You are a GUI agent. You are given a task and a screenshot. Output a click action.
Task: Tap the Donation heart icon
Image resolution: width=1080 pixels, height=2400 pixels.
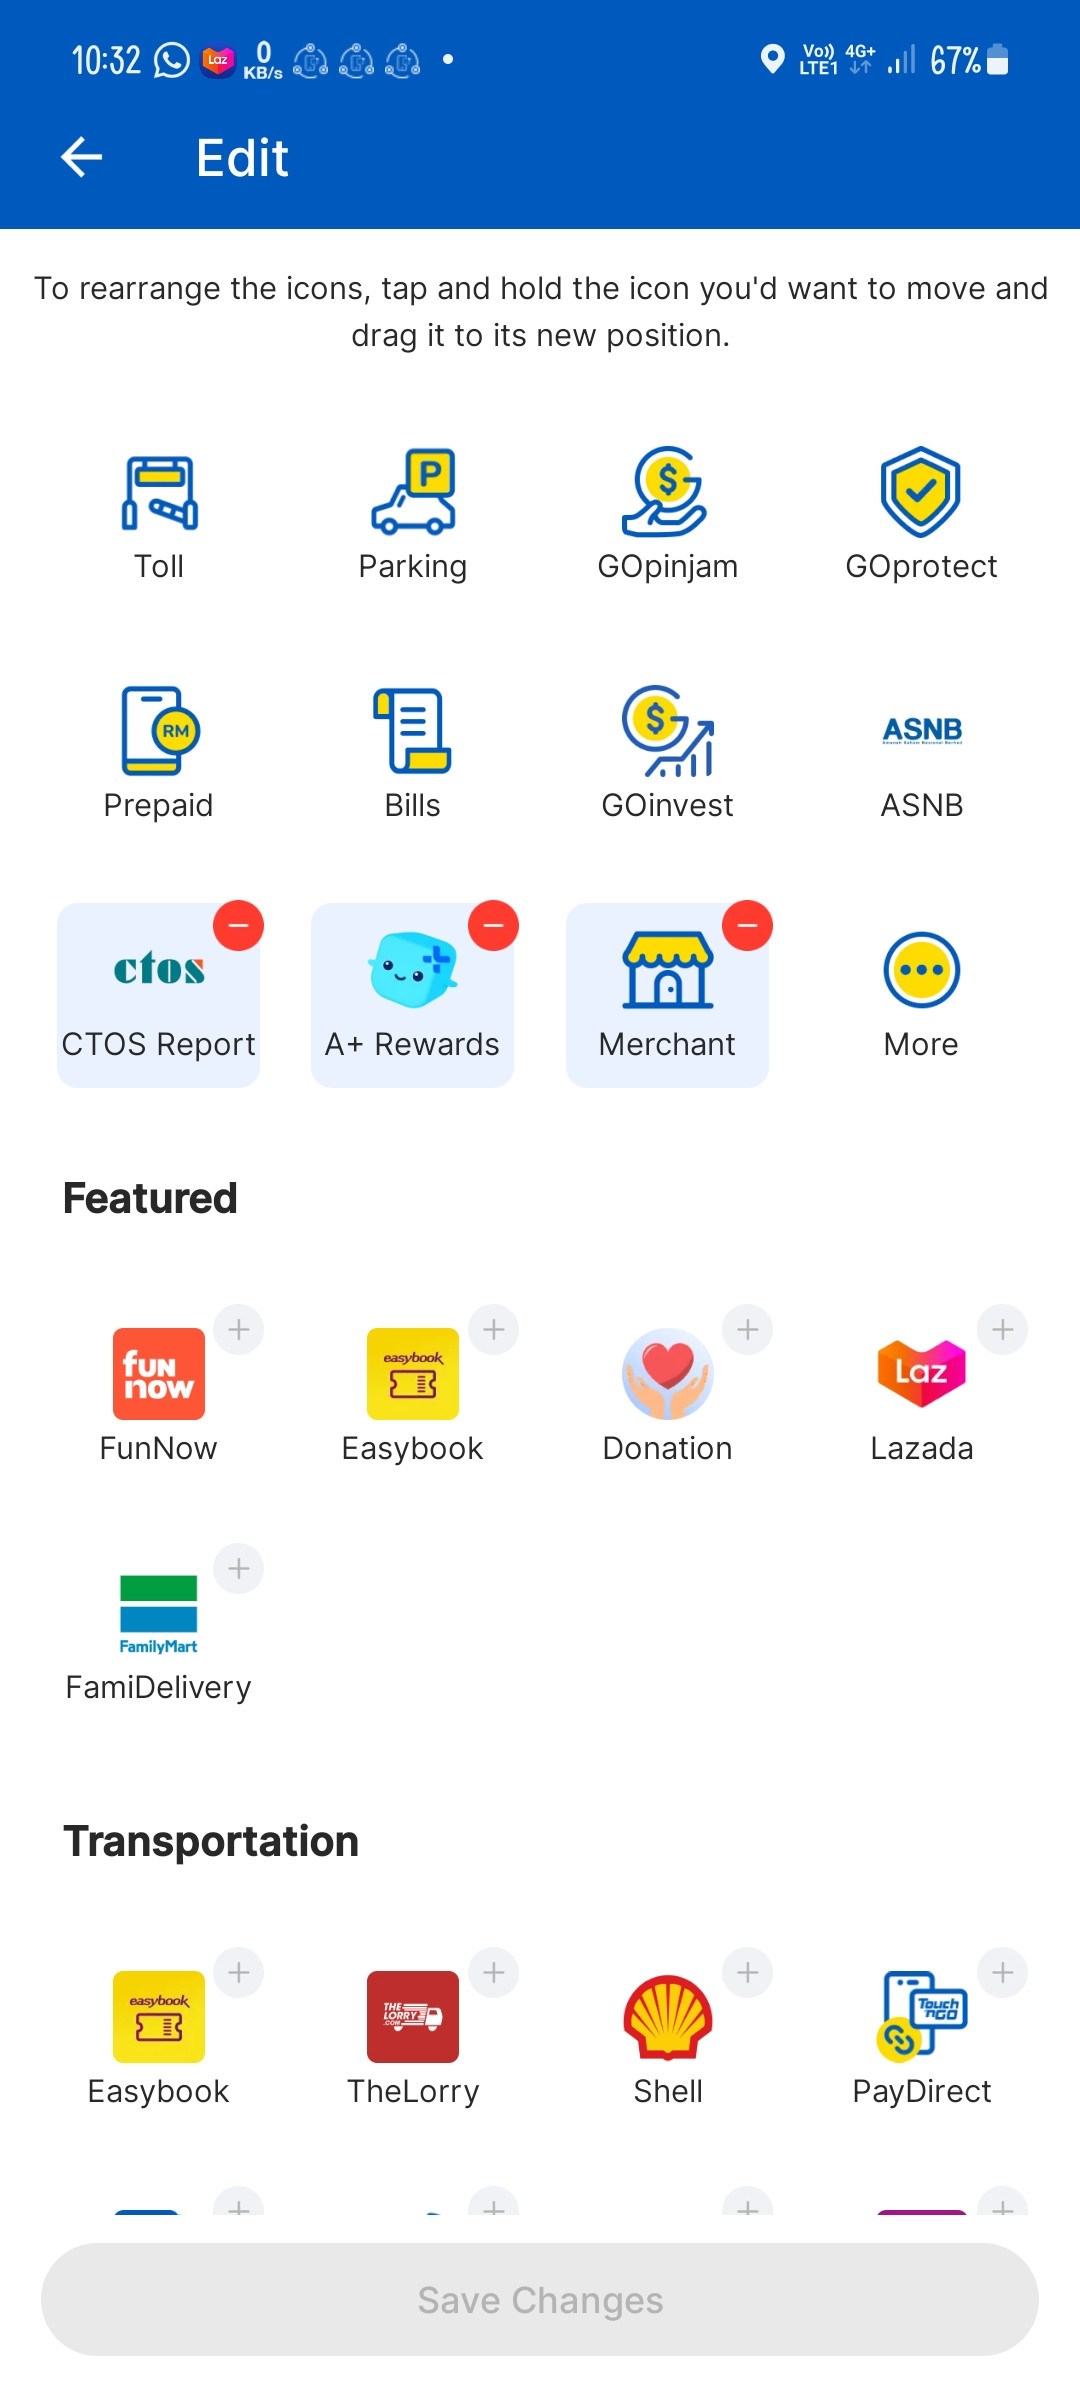point(667,1374)
